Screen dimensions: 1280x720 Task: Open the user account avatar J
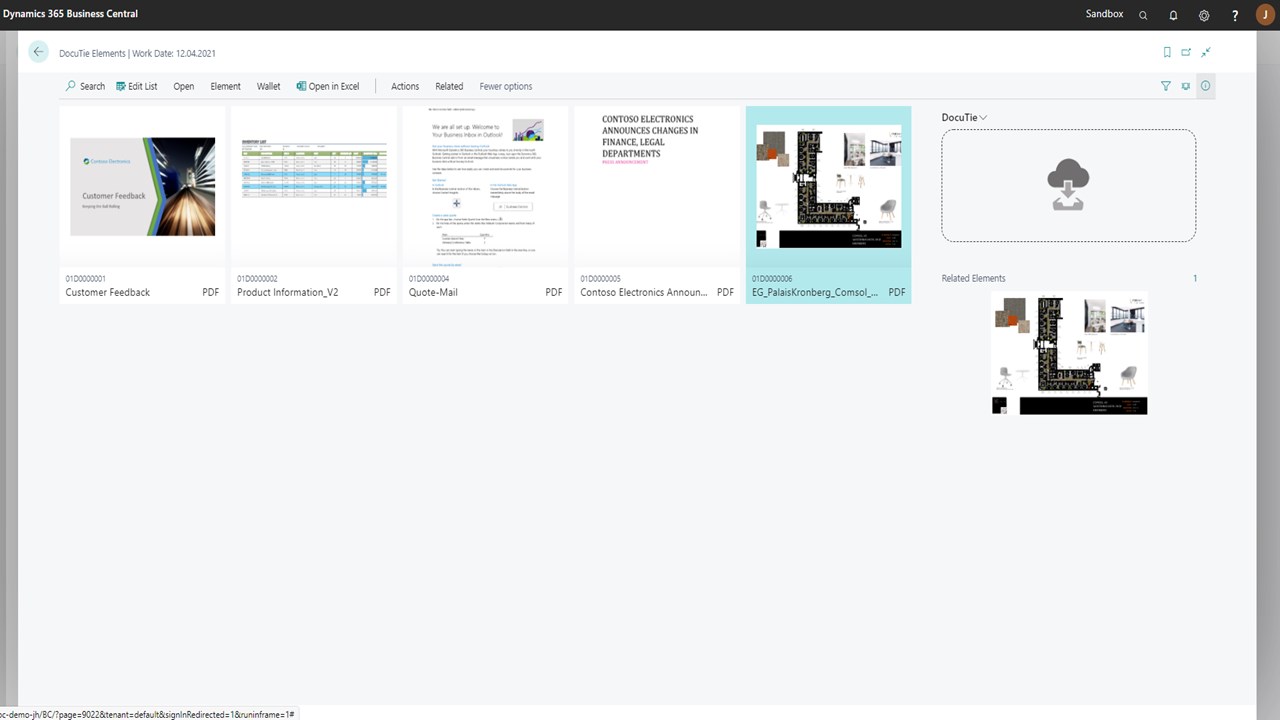coord(1263,15)
